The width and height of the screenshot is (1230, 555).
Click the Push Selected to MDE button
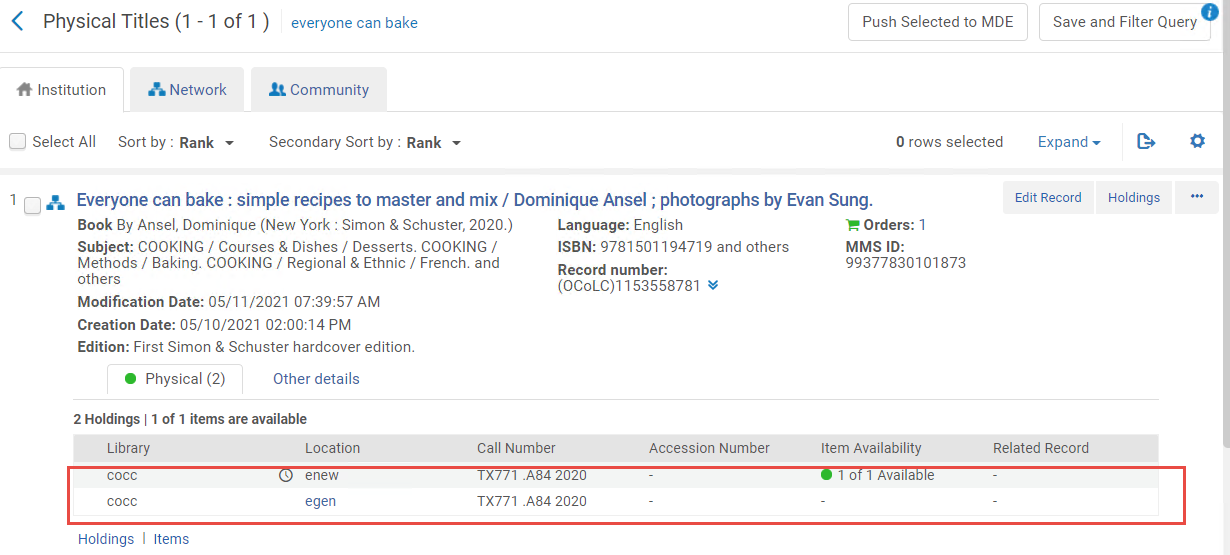coord(937,22)
